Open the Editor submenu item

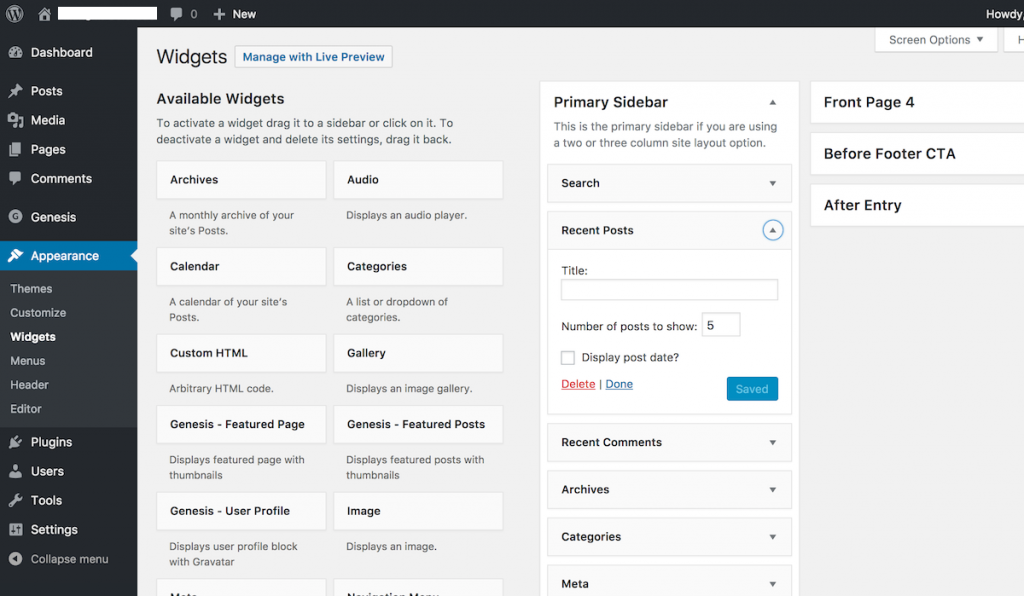25,409
